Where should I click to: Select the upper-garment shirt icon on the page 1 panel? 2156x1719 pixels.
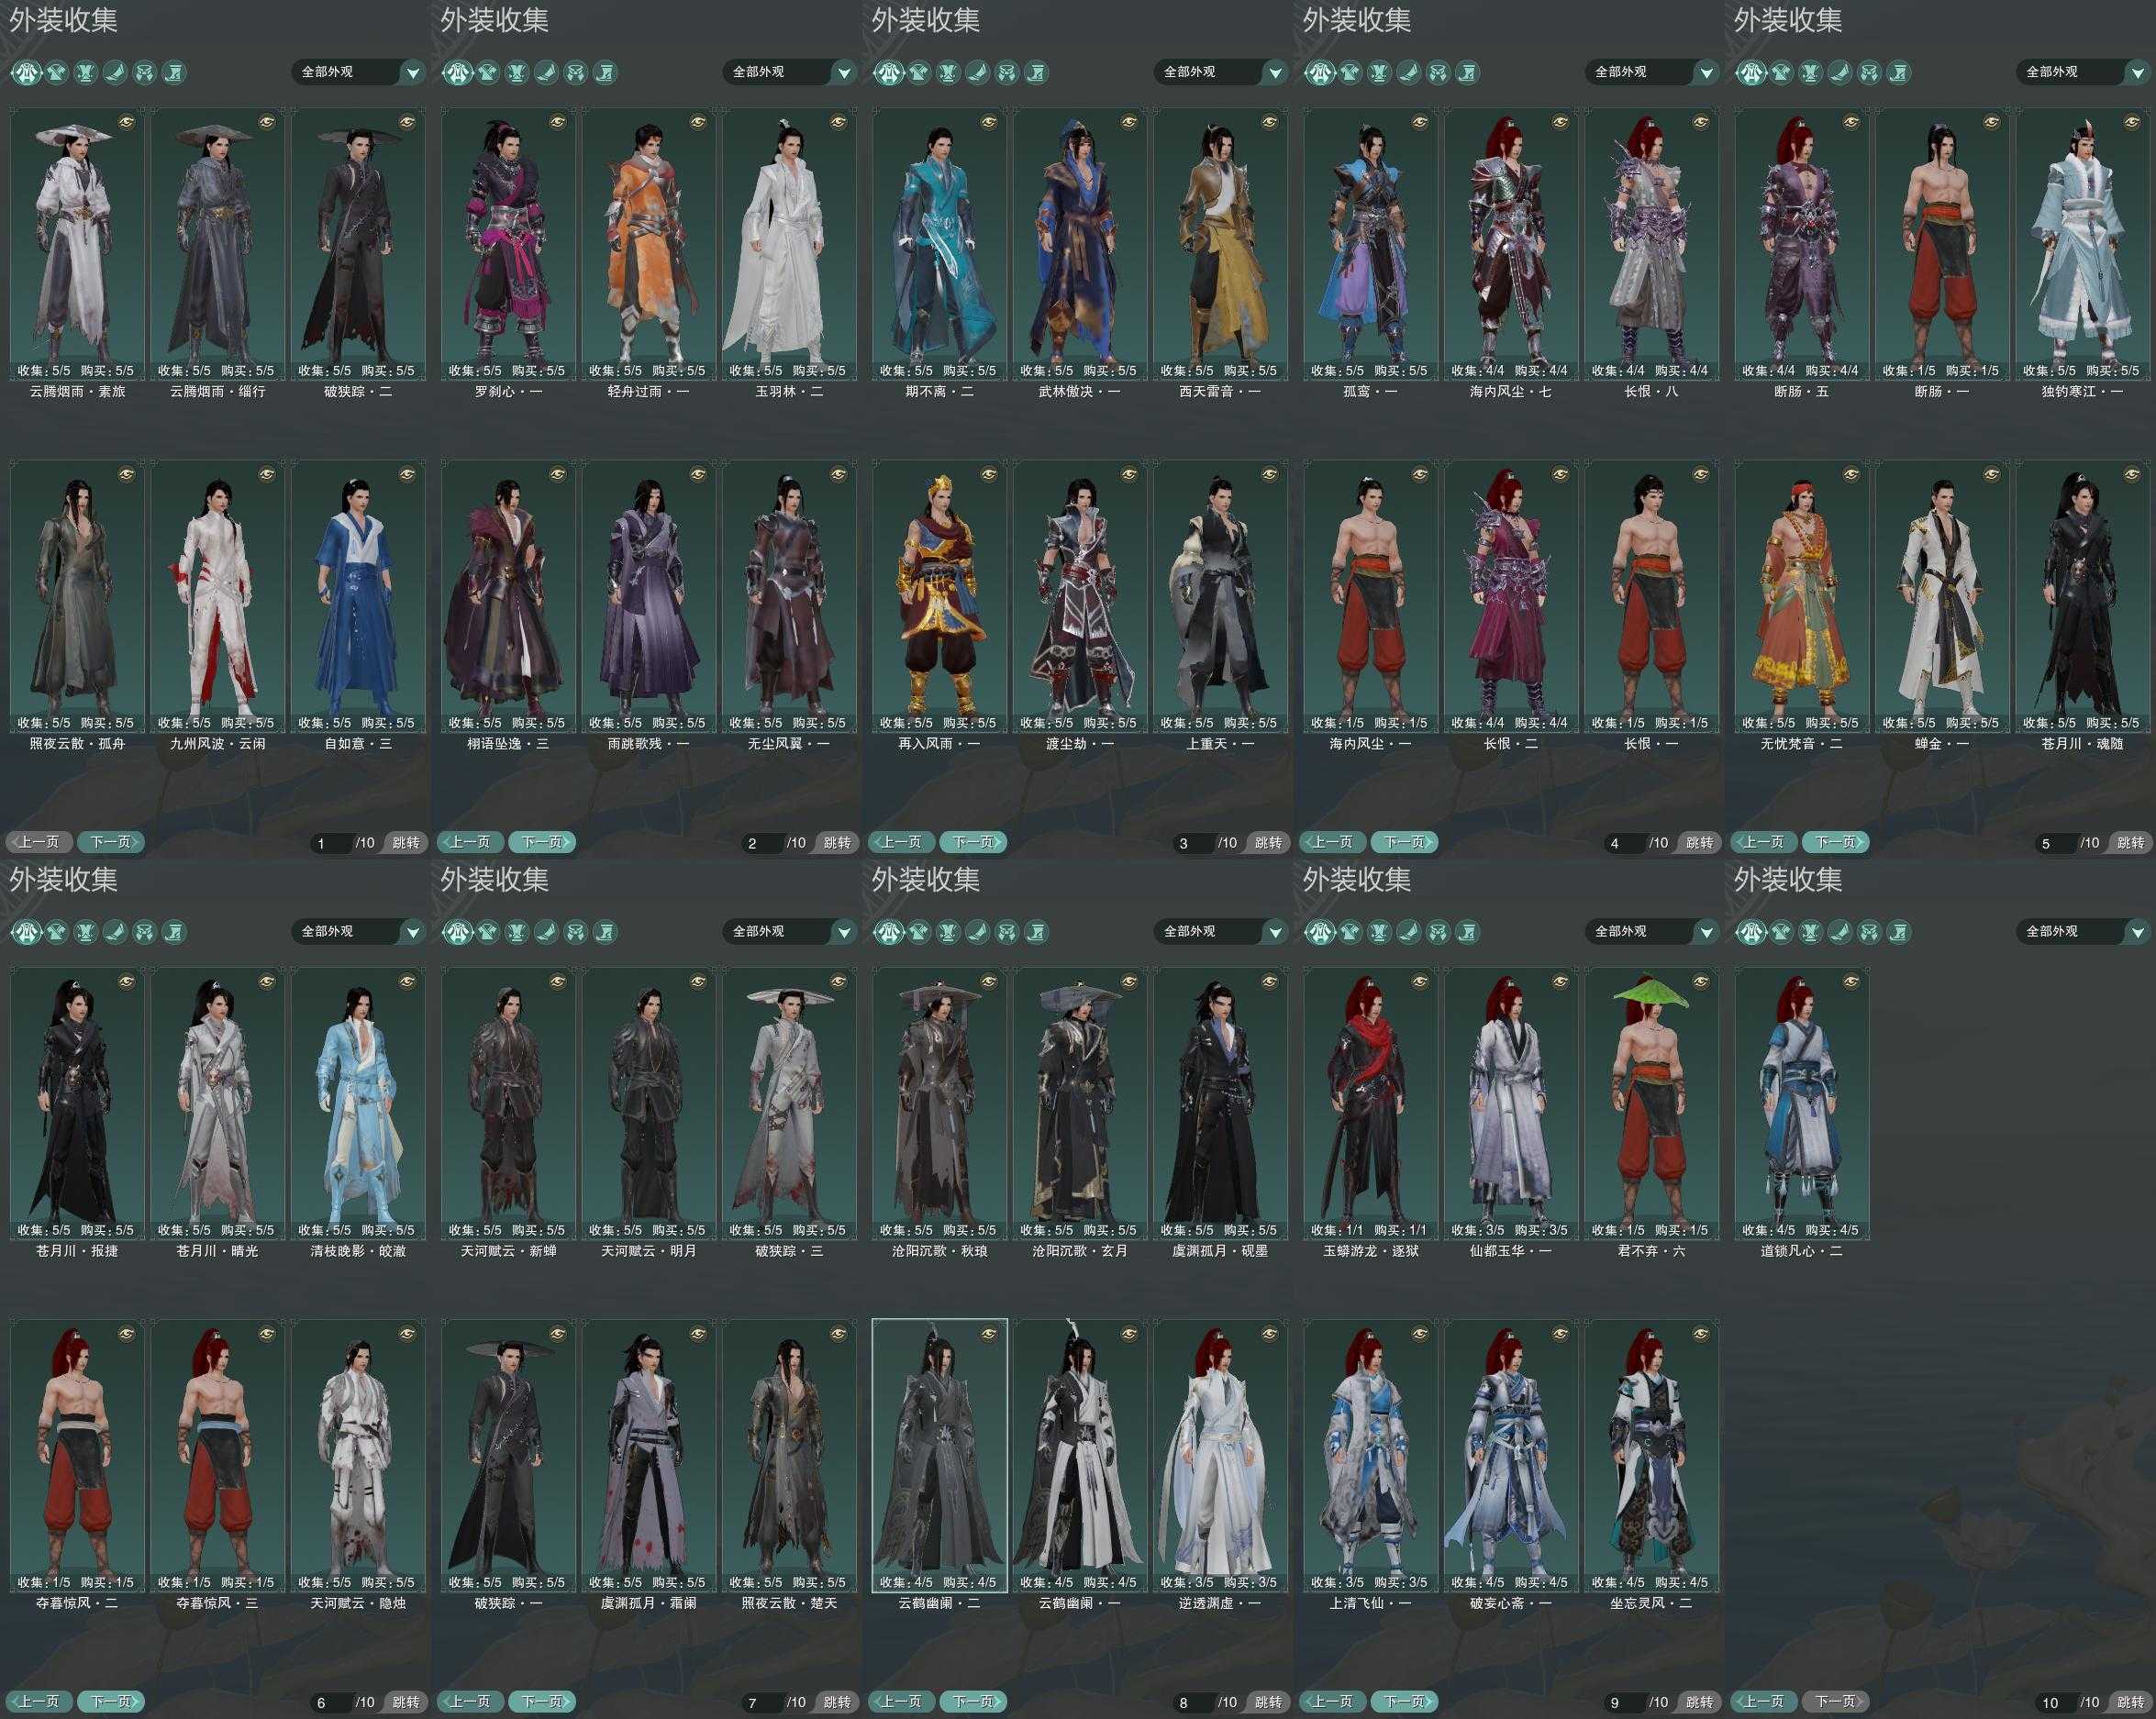pos(56,73)
